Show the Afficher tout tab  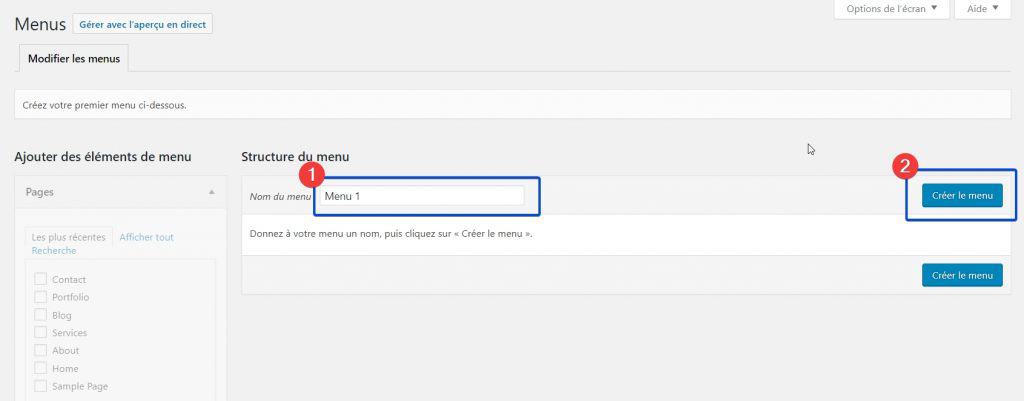[x=146, y=237]
